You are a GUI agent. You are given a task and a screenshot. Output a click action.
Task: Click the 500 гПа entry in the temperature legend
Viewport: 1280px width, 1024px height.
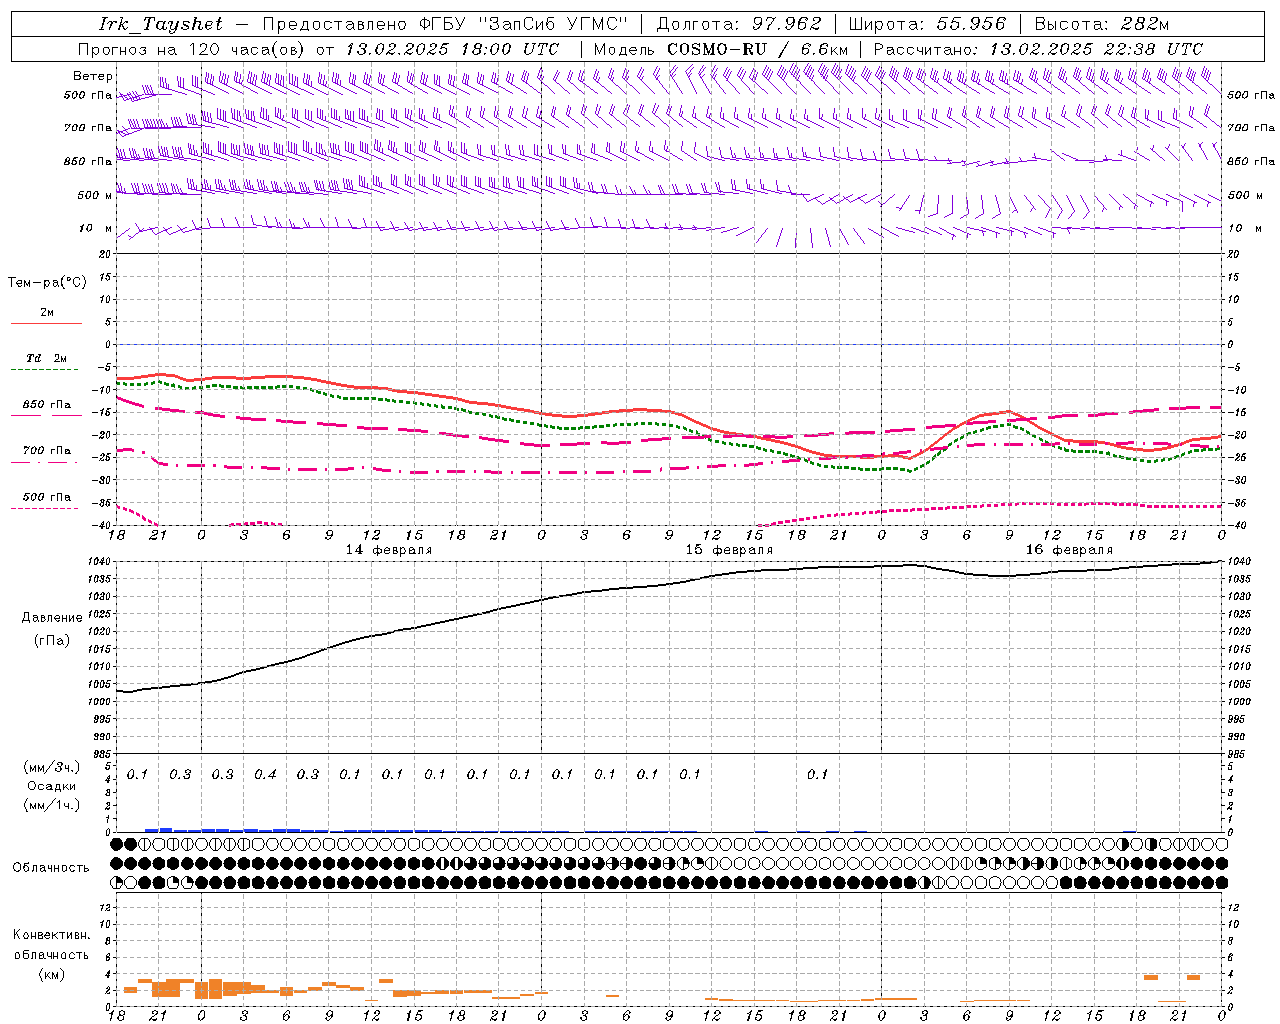[47, 497]
